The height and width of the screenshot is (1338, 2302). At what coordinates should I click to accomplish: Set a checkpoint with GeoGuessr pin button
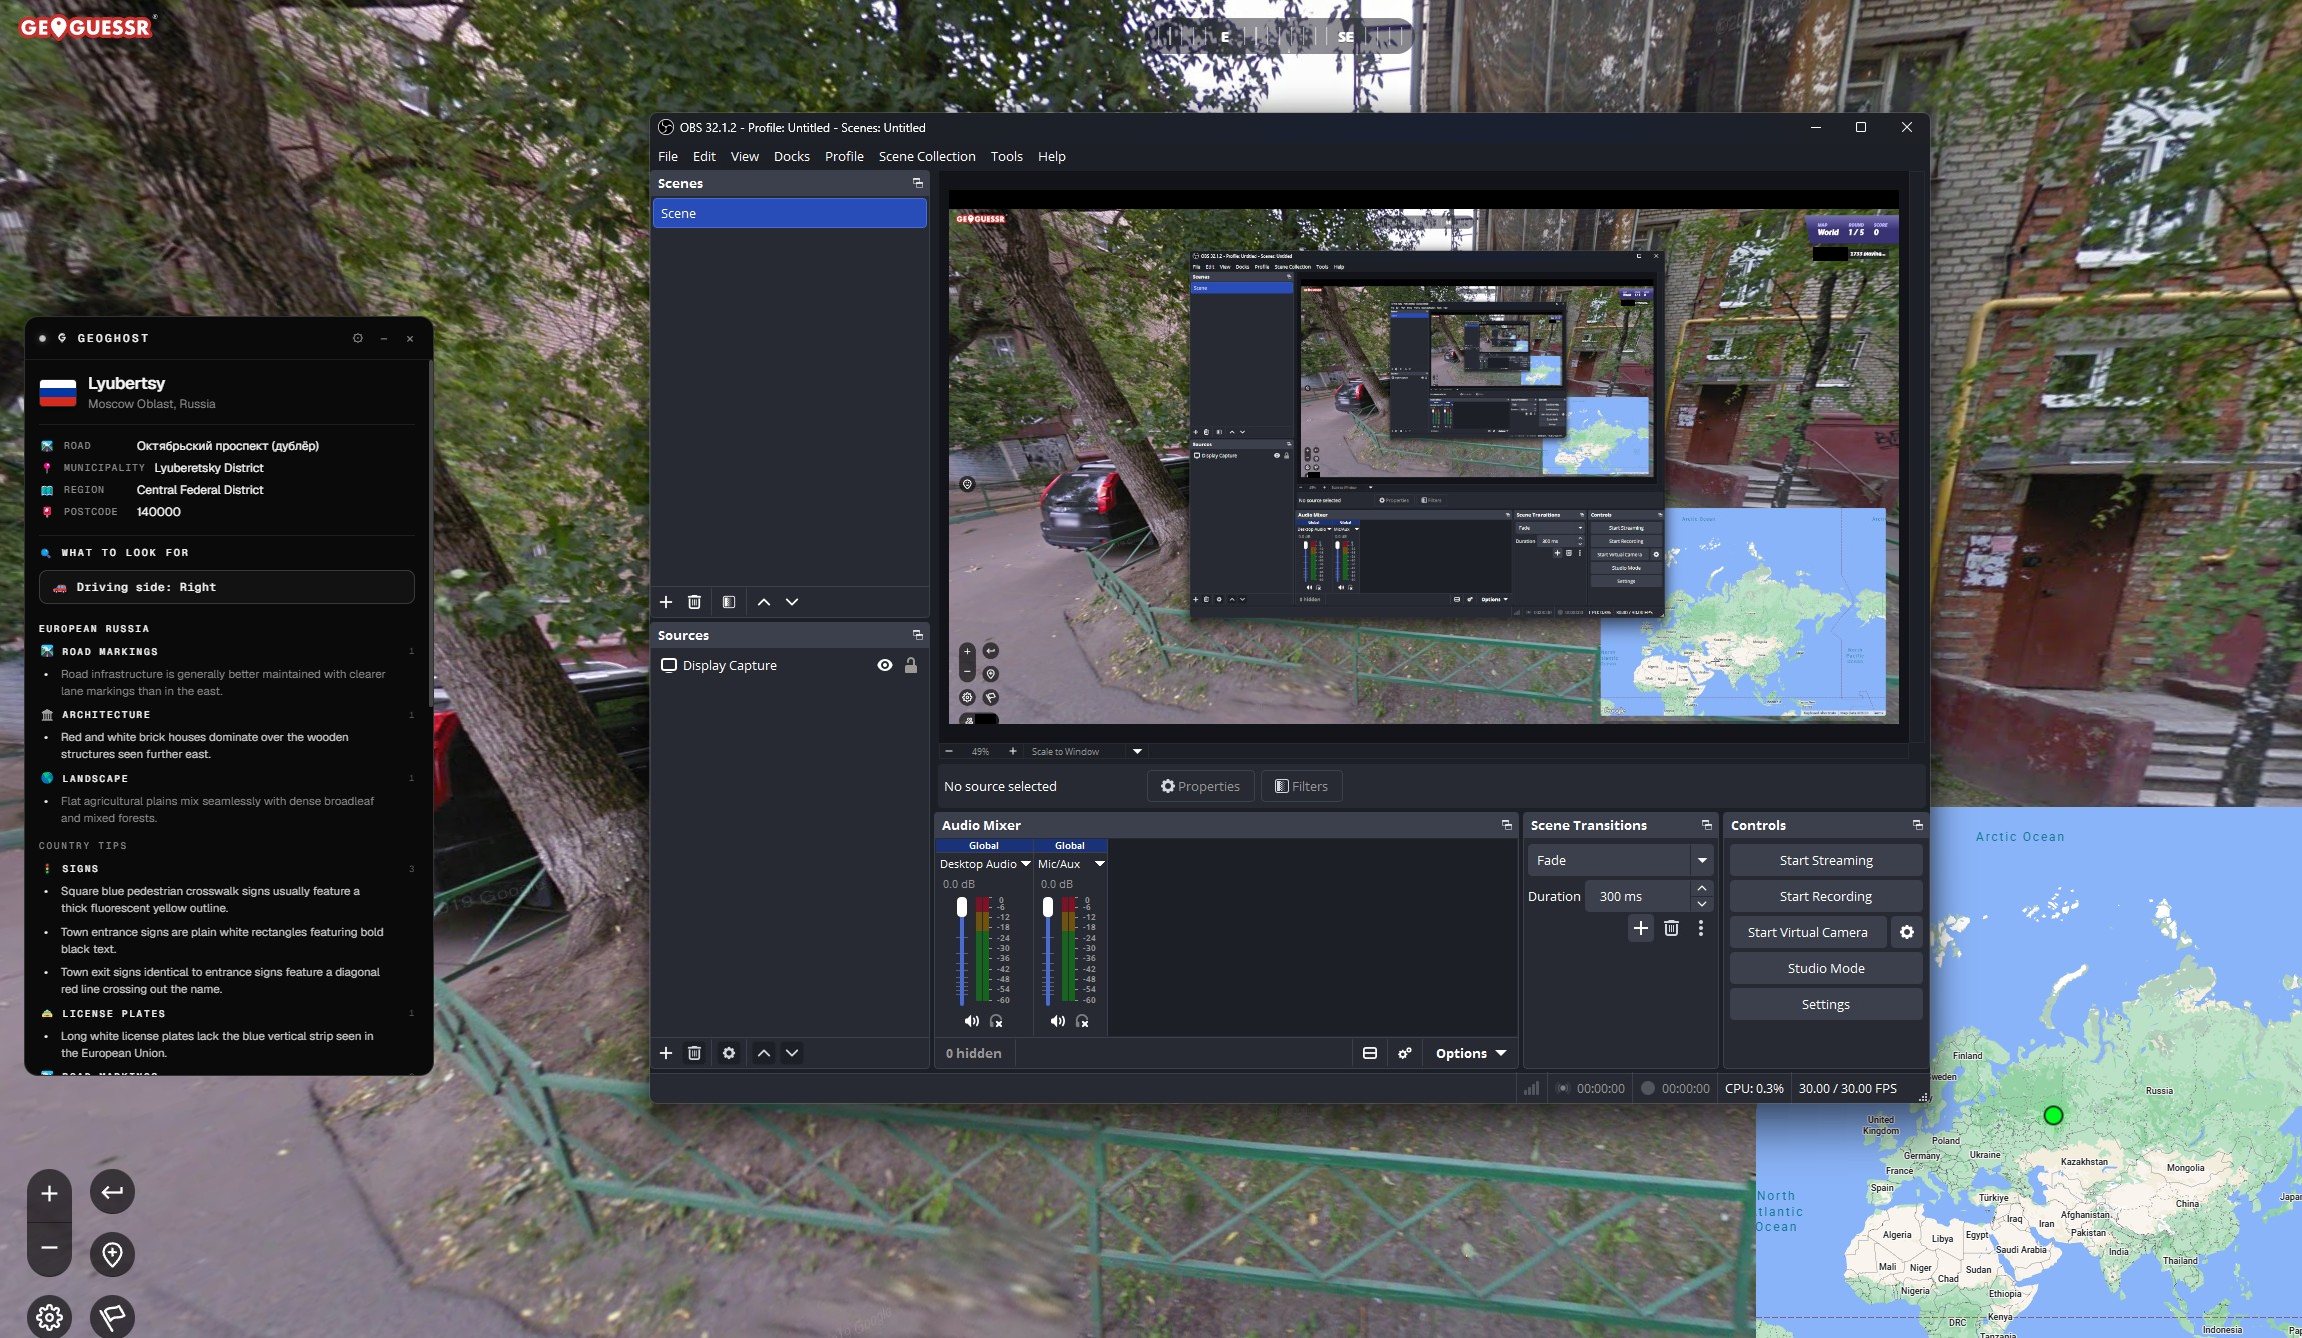(x=112, y=1254)
